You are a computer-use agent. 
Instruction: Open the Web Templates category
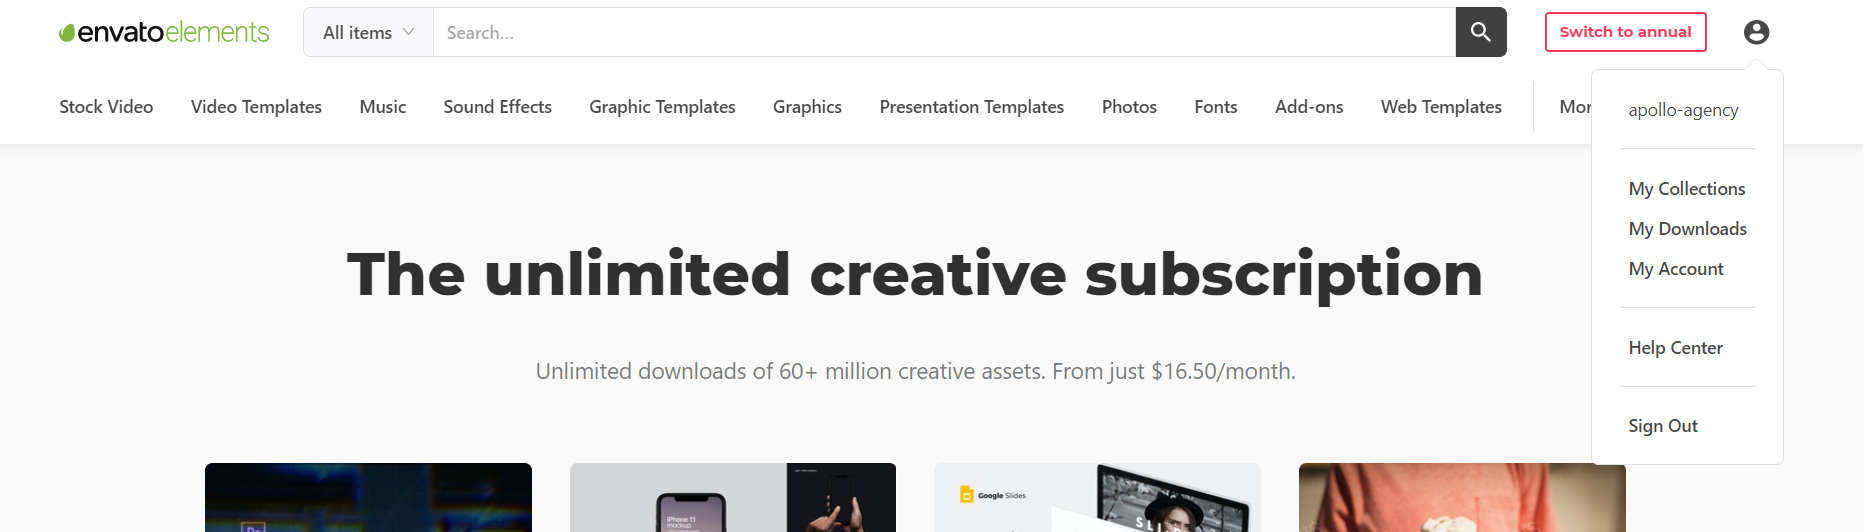point(1441,107)
